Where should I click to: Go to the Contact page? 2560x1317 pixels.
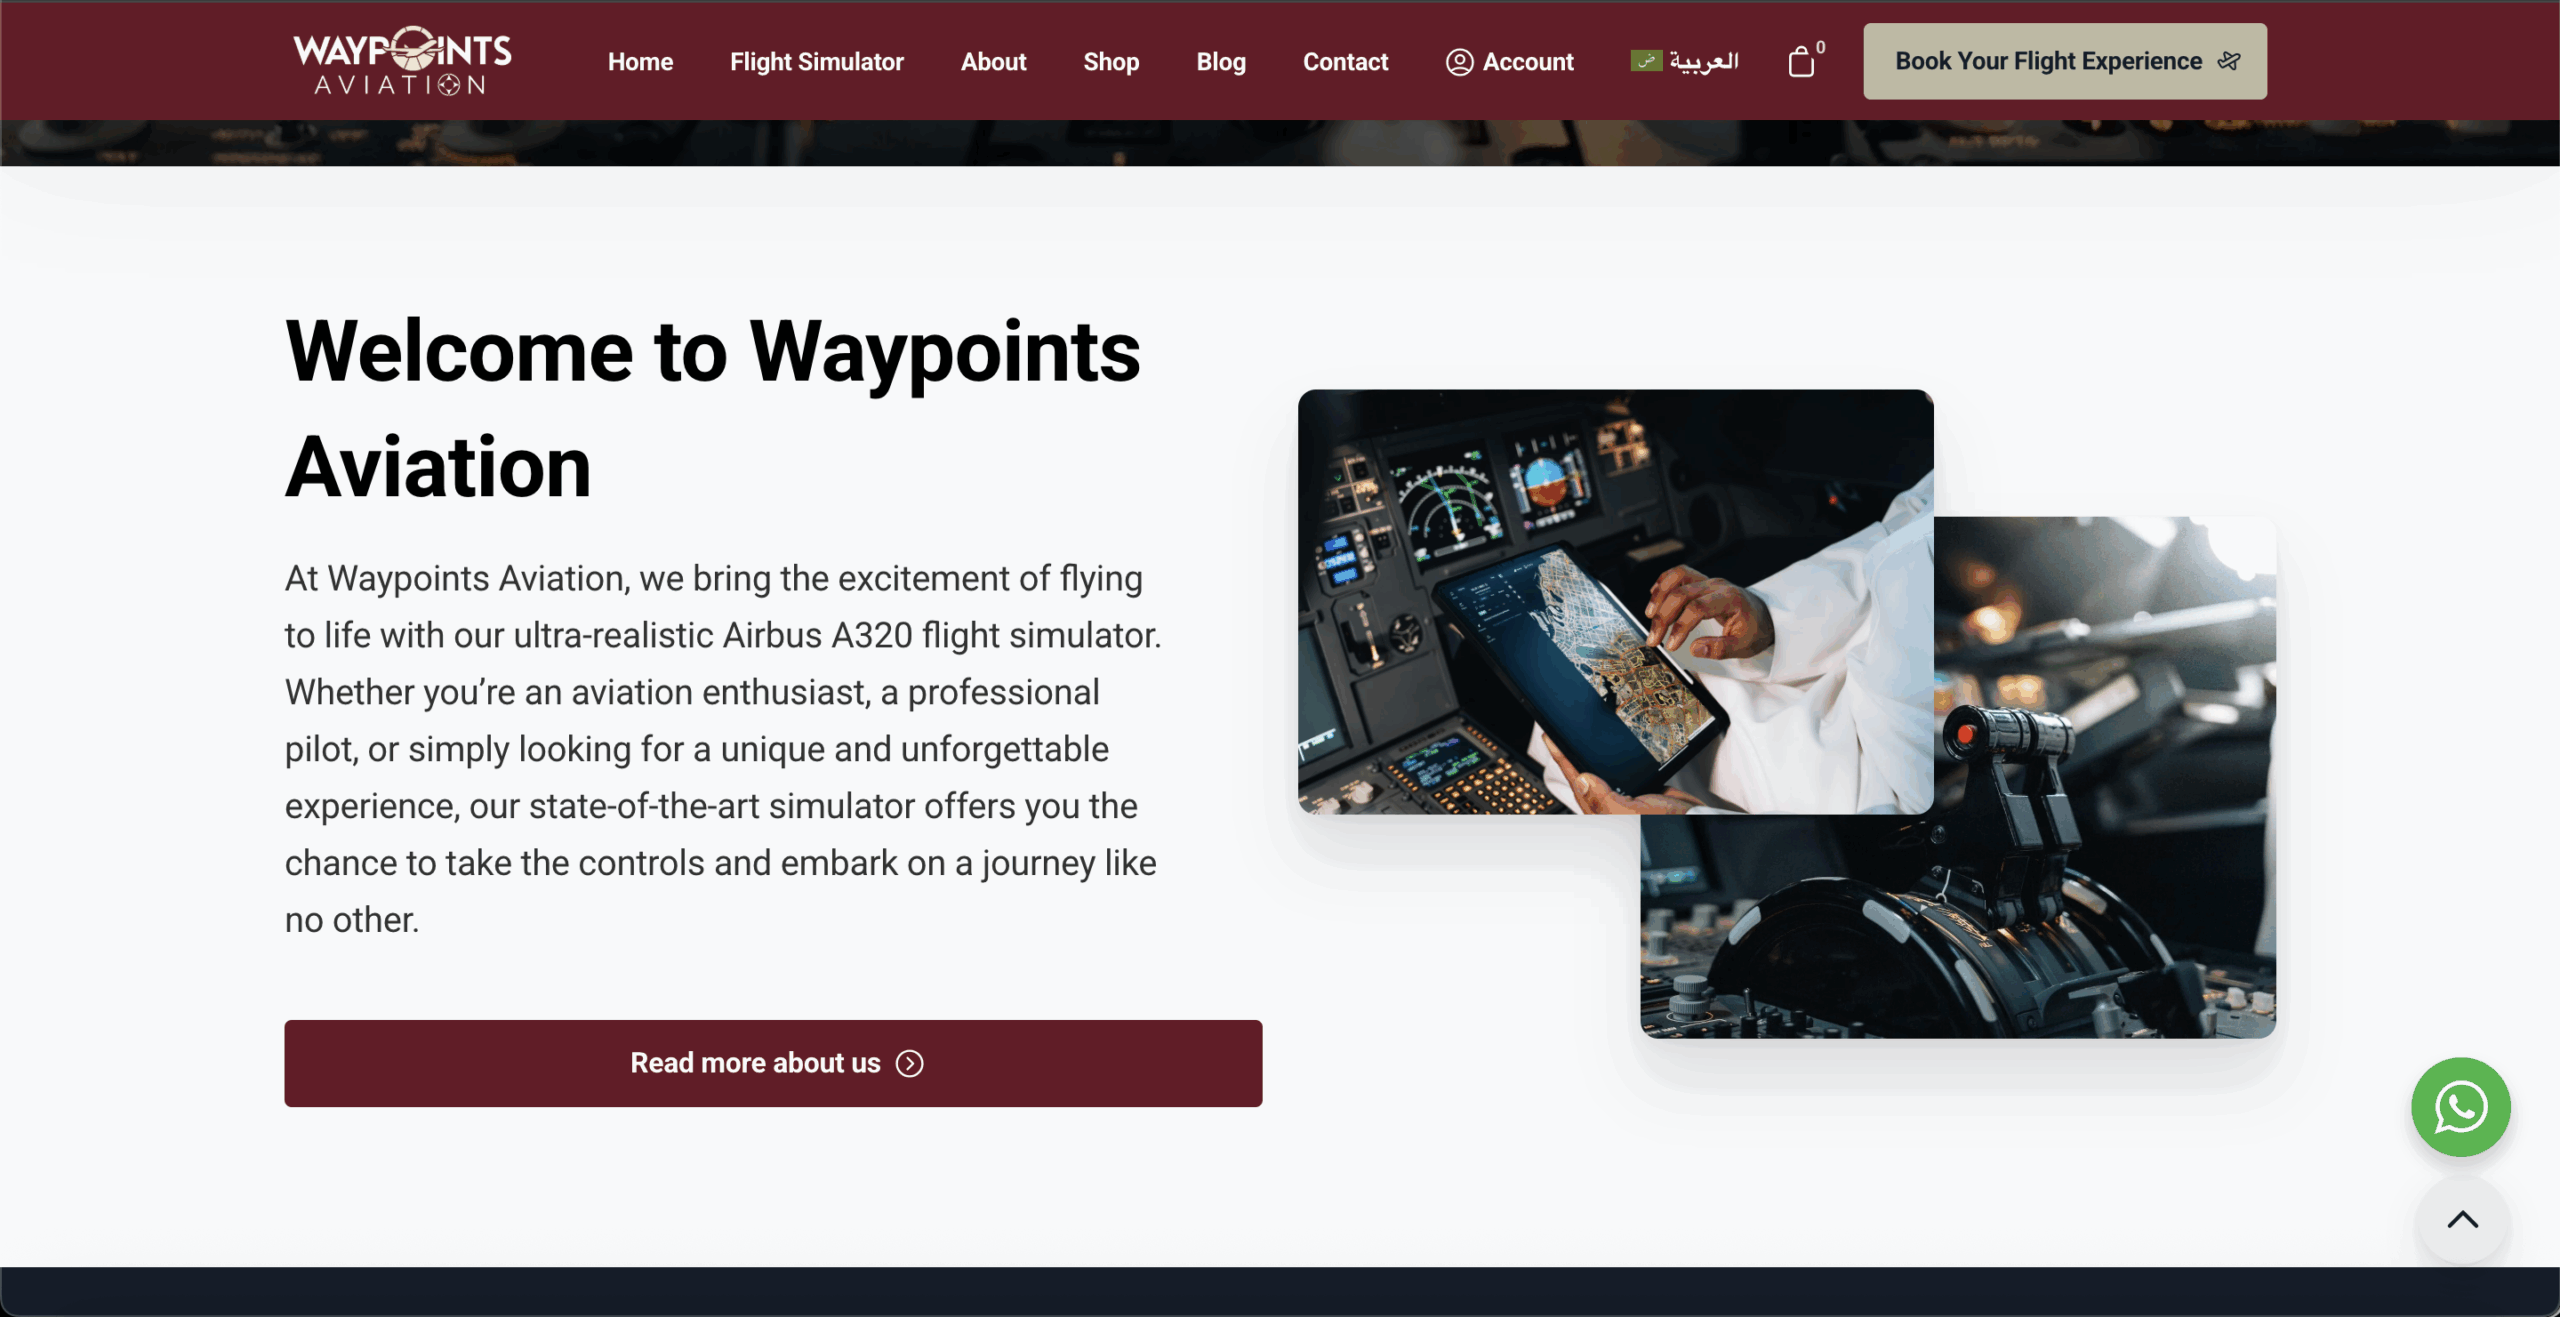(1345, 62)
